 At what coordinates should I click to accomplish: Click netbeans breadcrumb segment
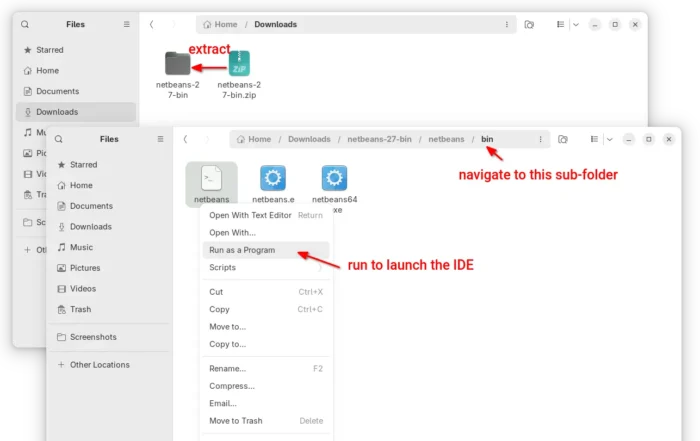coord(446,139)
